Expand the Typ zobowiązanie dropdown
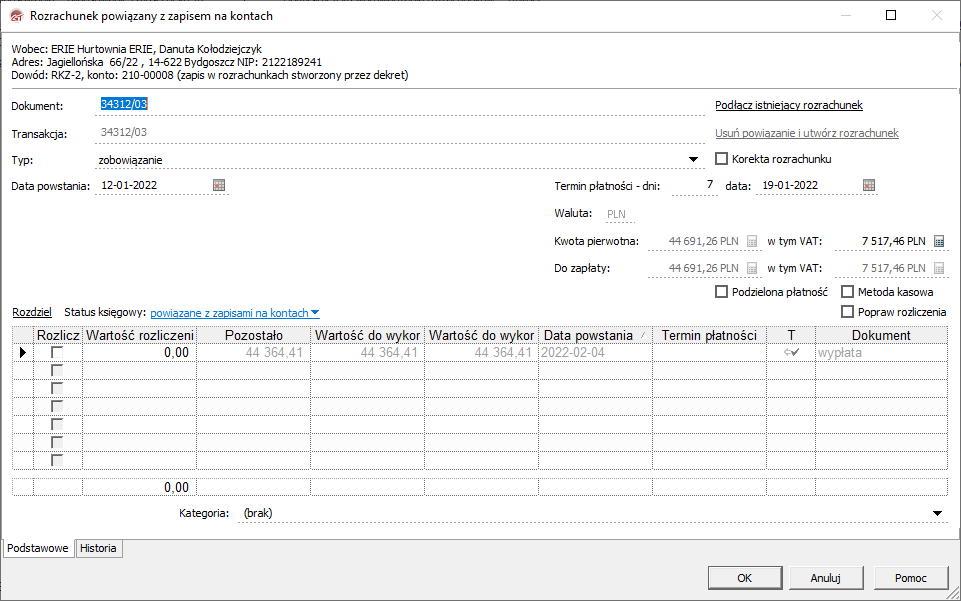The image size is (961, 601). click(693, 160)
